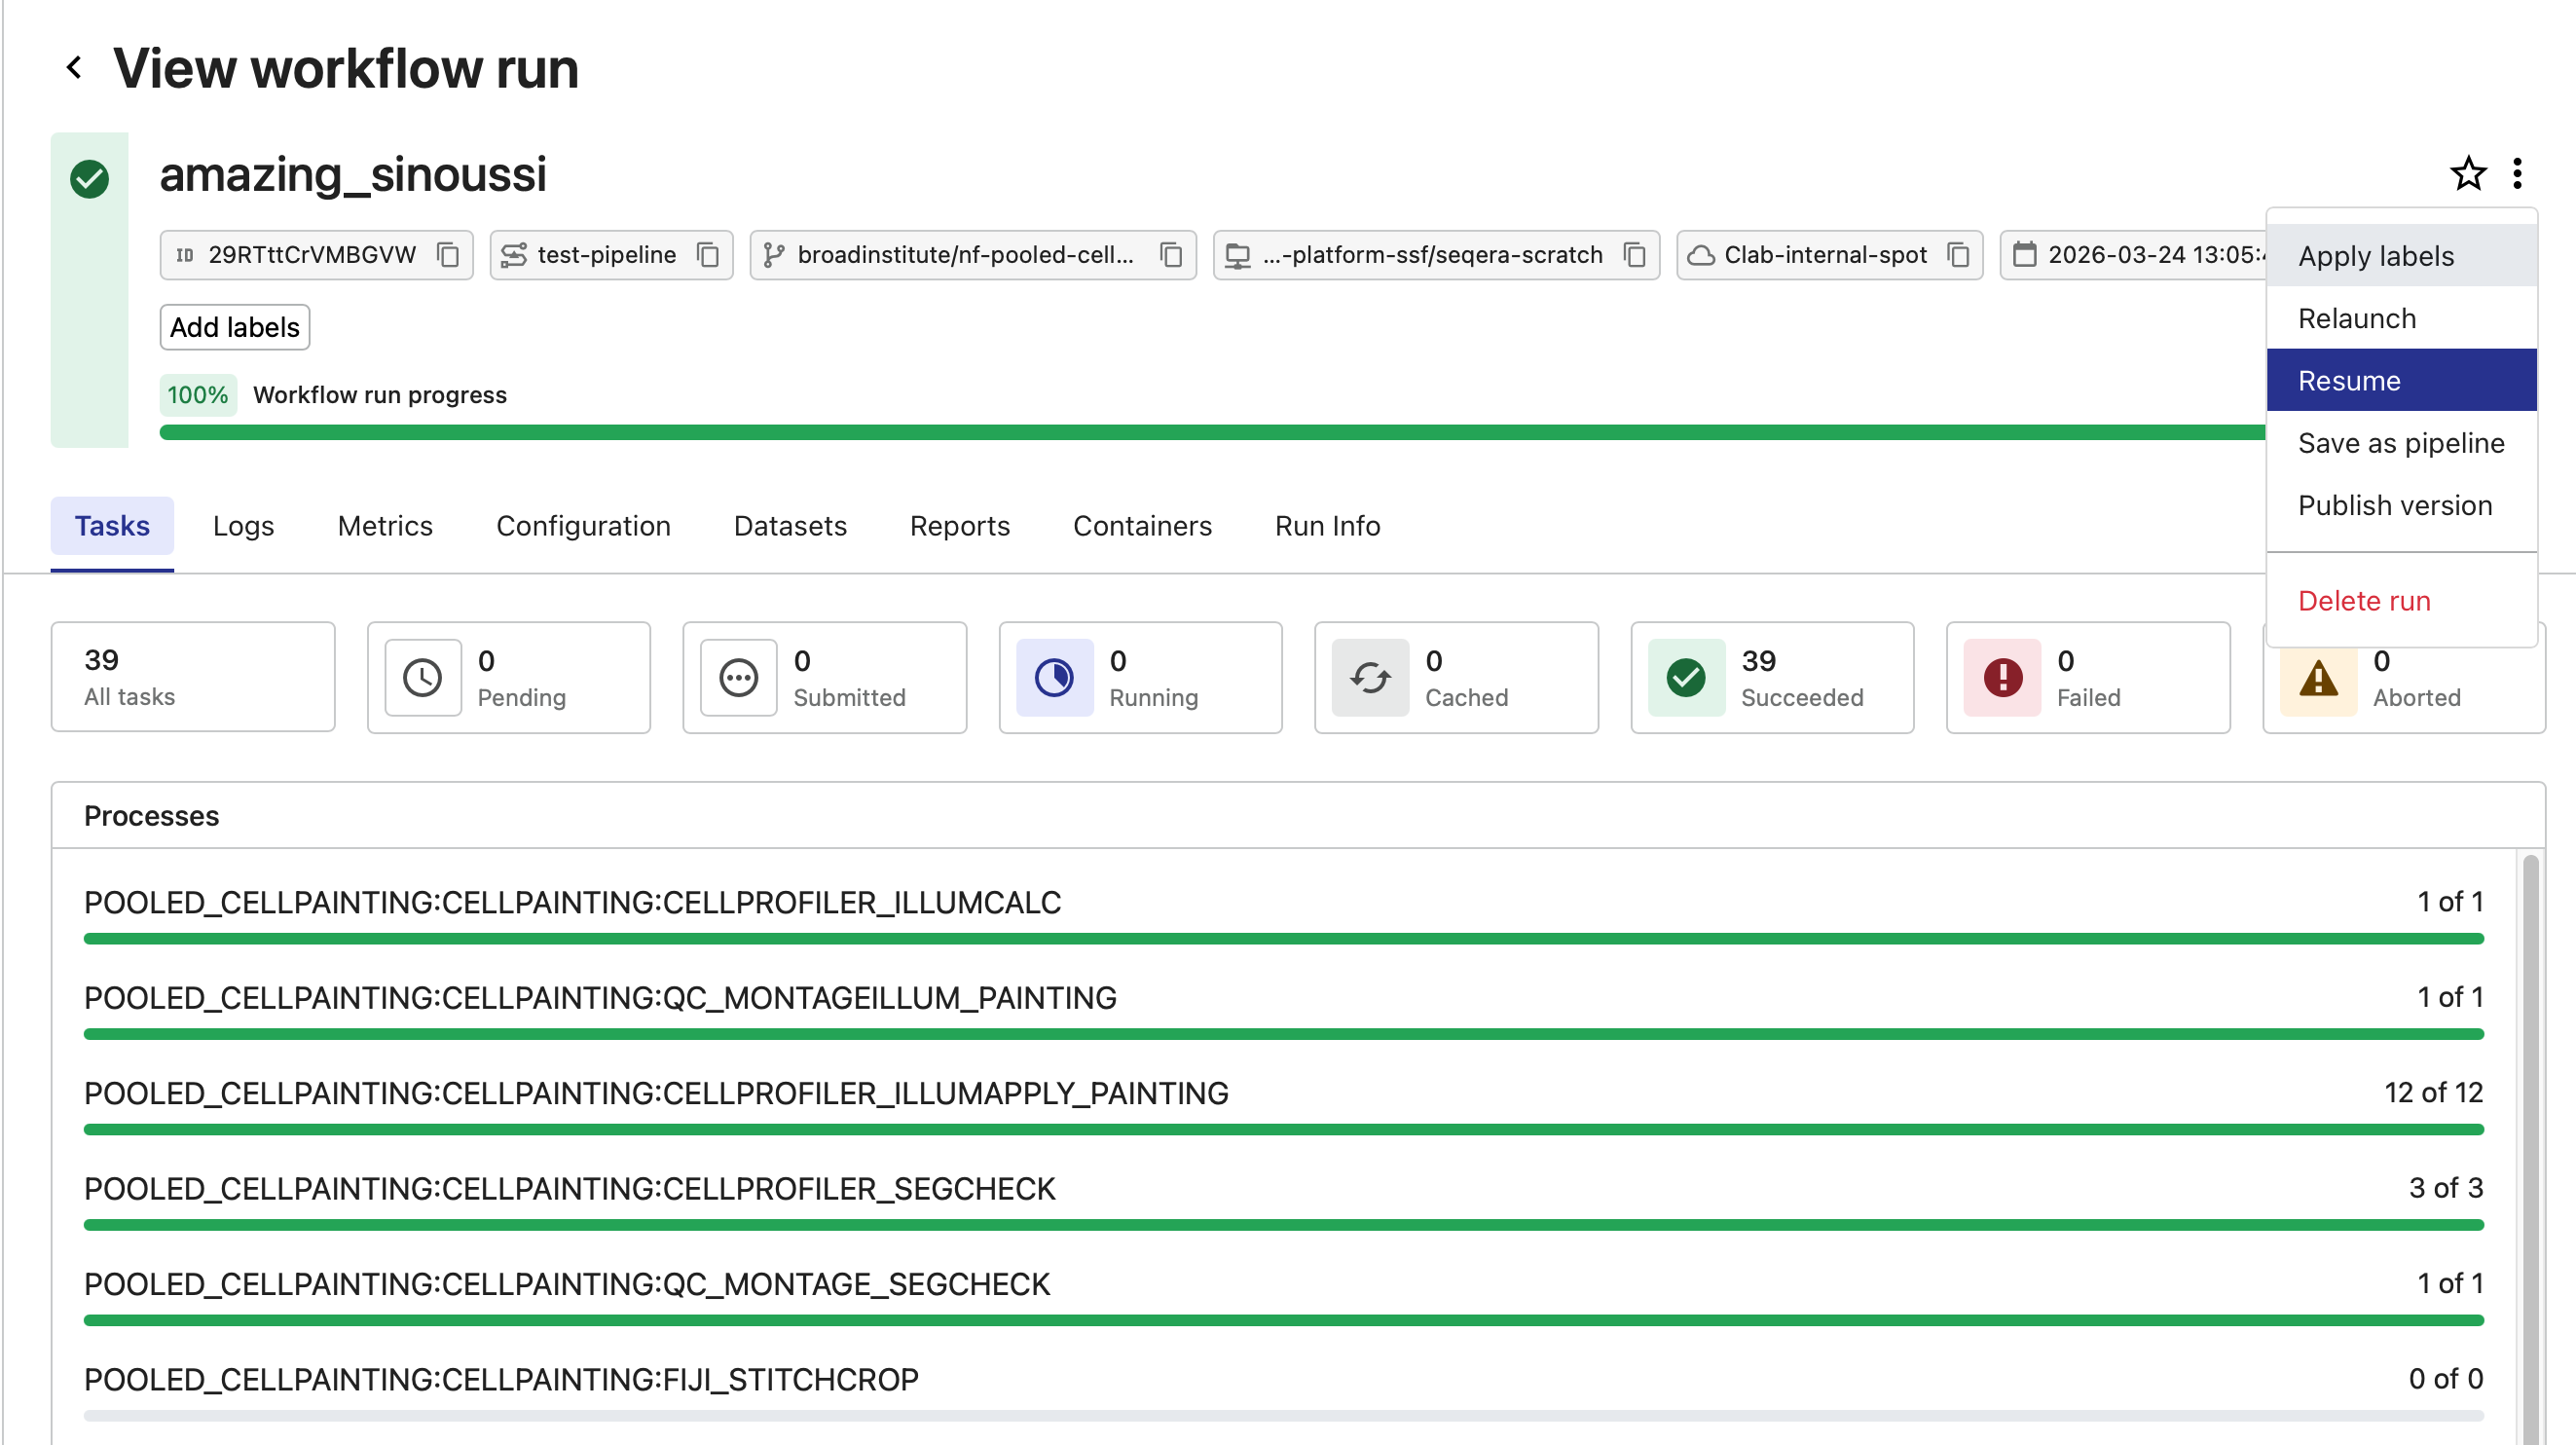Viewport: 2576px width, 1445px height.
Task: Copy the Clab-internal-spot compute environment name
Action: (1959, 255)
